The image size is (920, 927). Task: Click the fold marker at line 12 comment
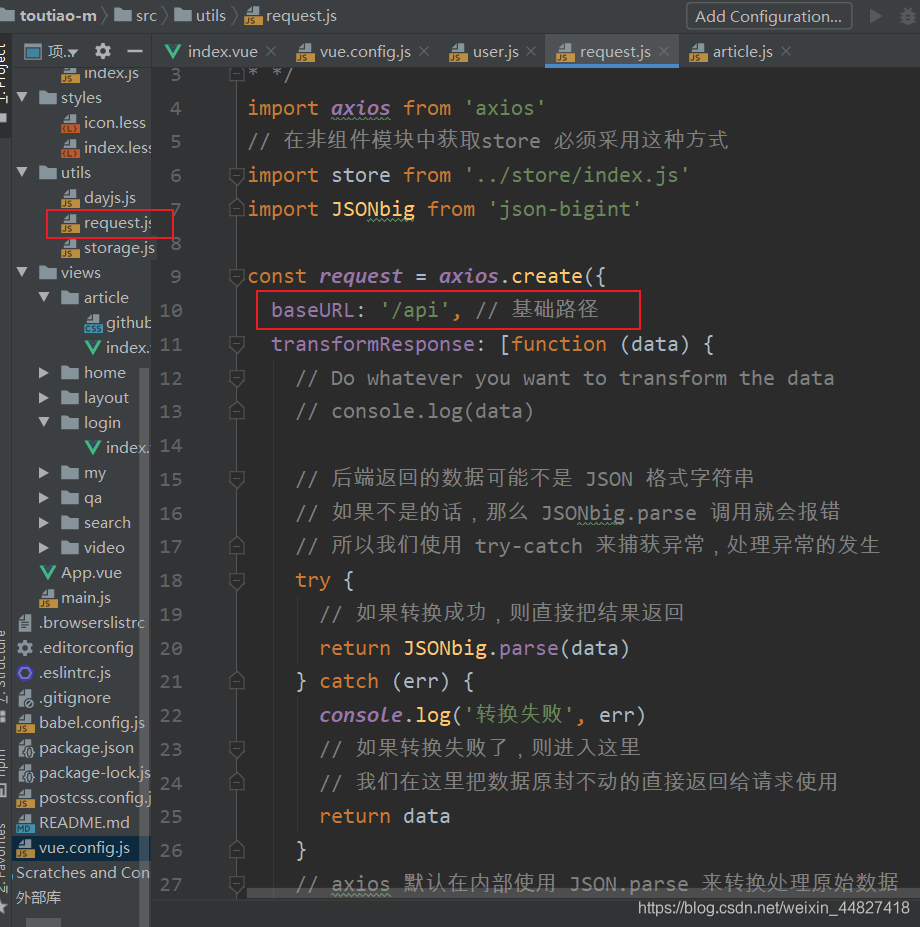(x=237, y=378)
